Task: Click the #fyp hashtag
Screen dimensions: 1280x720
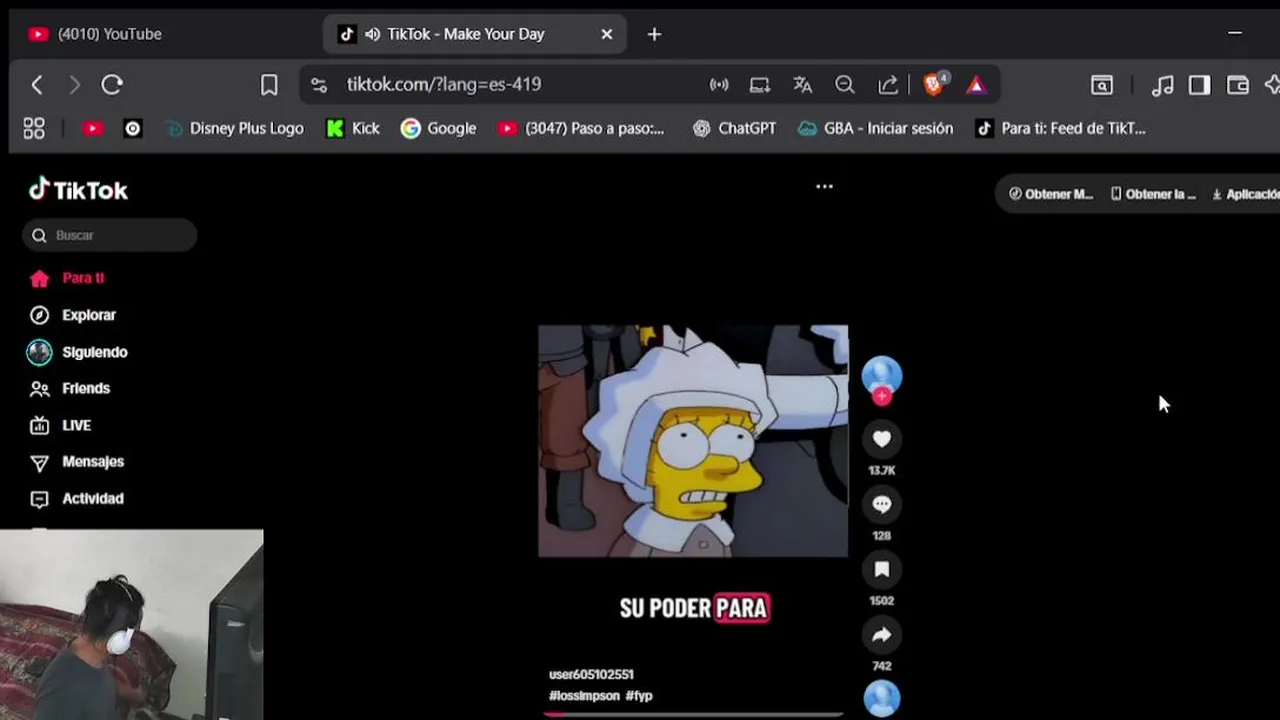Action: [x=639, y=695]
